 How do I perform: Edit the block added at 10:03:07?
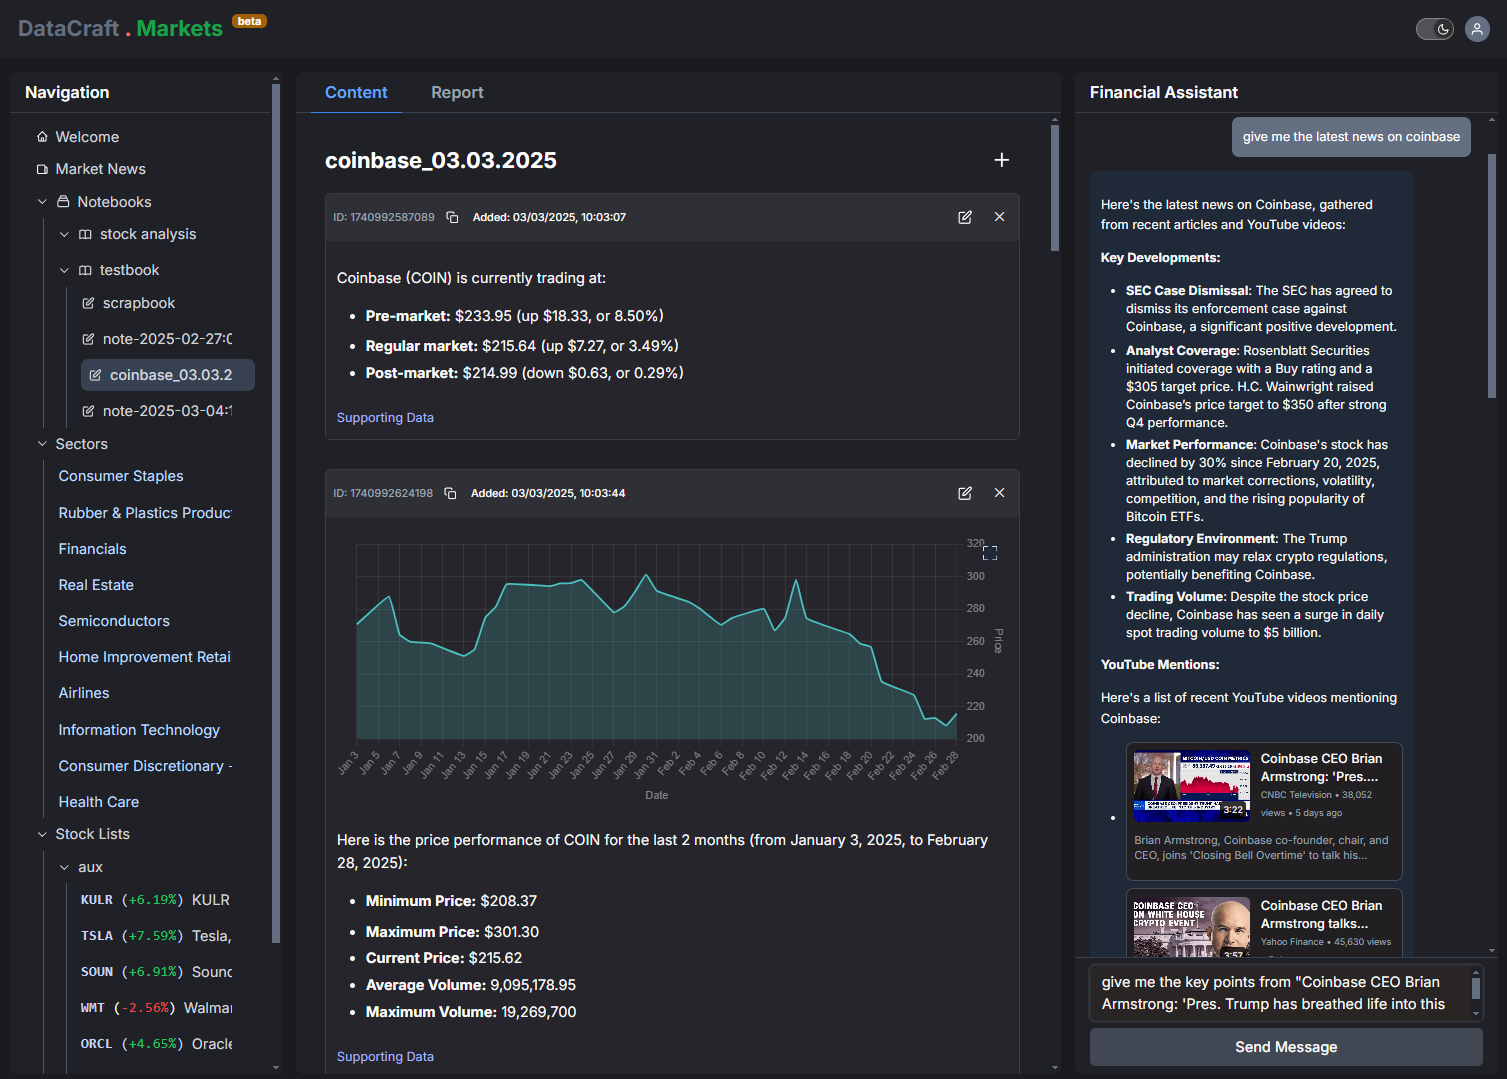(965, 217)
